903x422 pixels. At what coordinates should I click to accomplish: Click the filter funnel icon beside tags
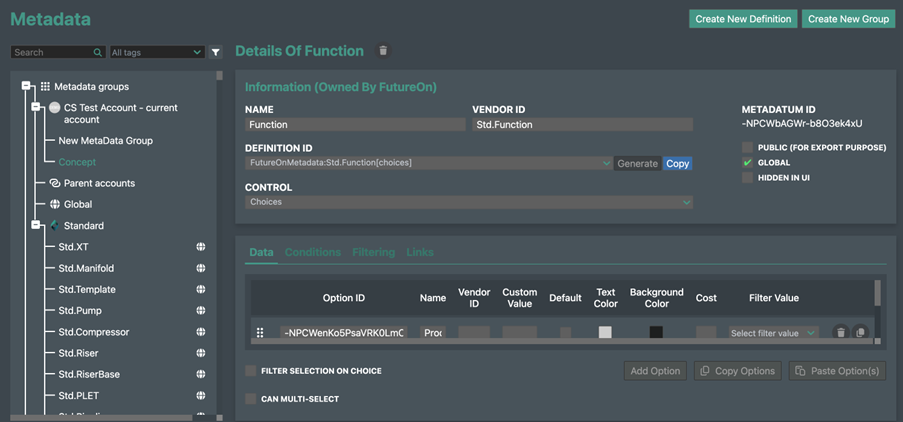[216, 52]
